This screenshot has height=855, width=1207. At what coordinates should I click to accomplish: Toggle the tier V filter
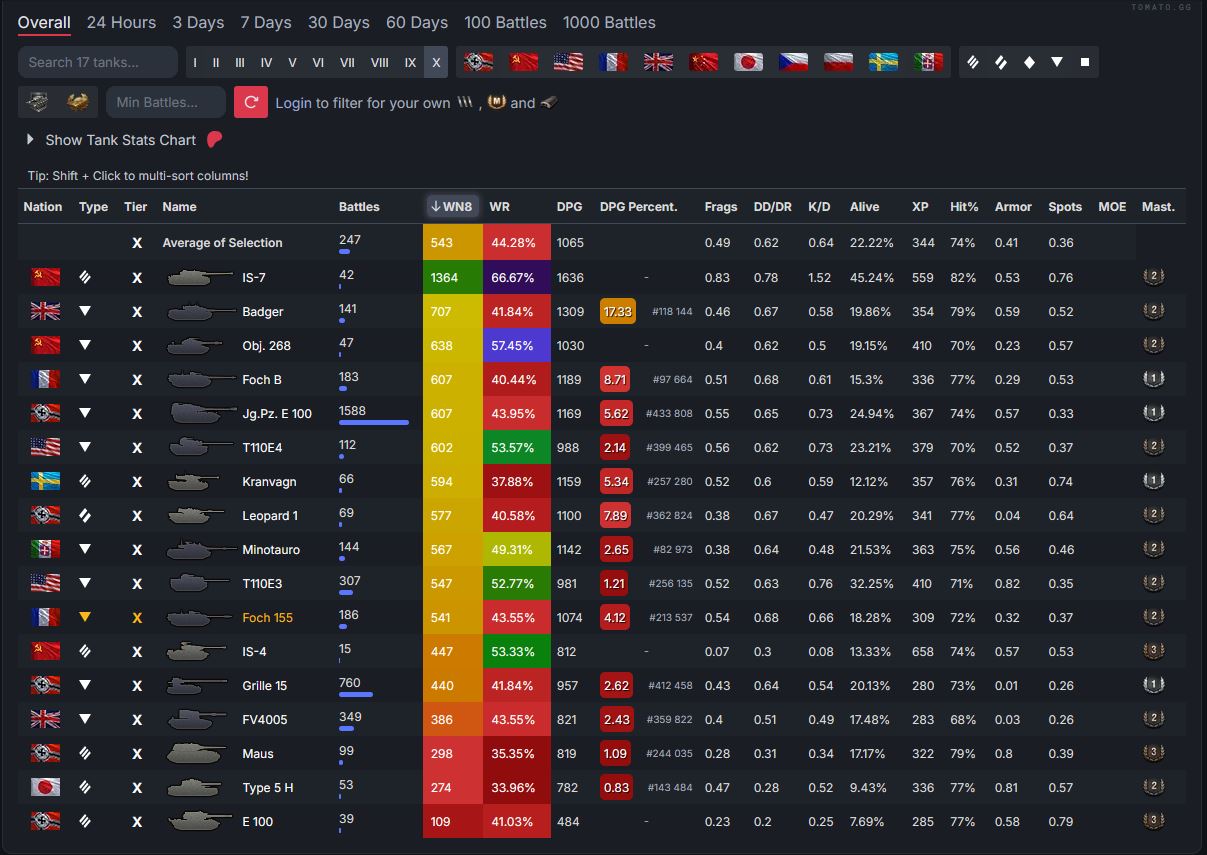point(292,62)
